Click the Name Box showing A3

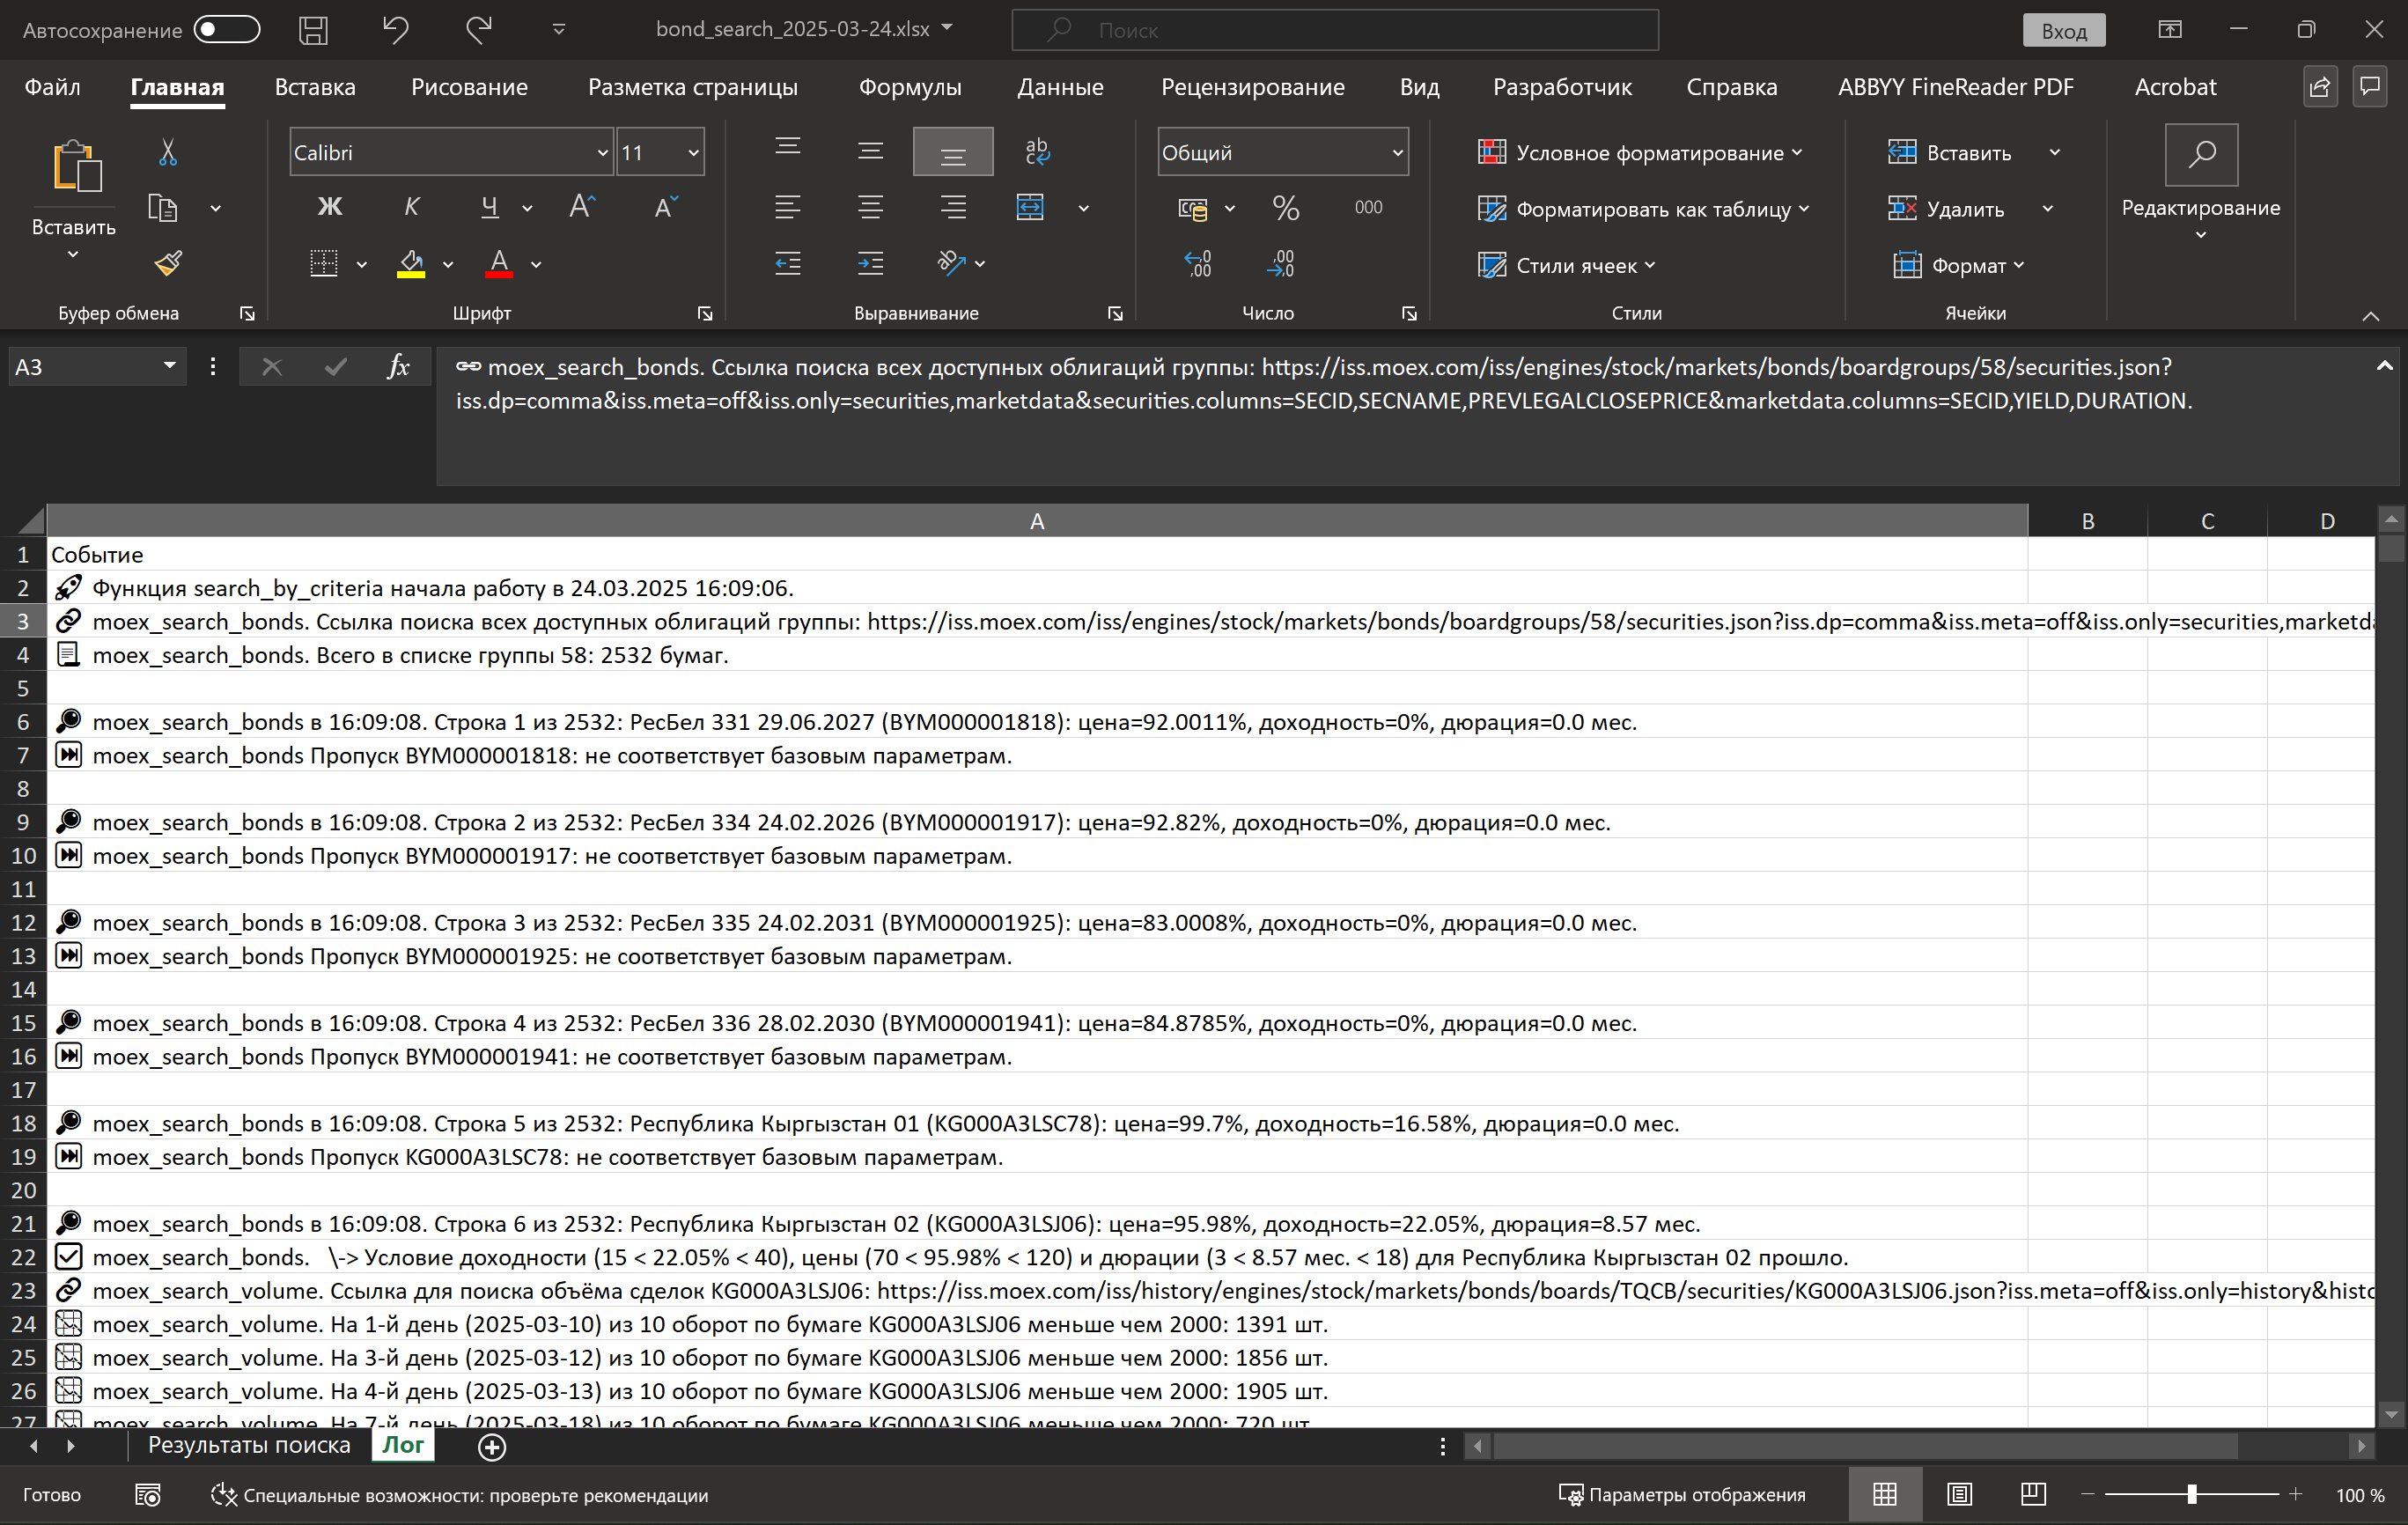(80, 366)
